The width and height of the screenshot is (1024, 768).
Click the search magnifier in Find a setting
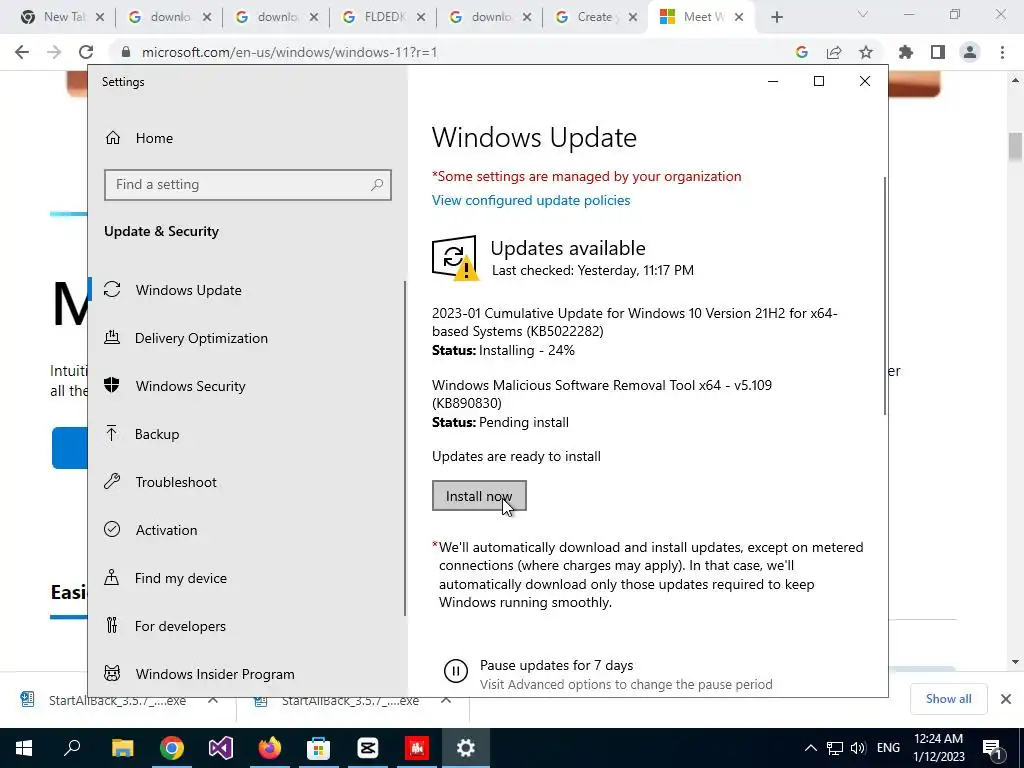[377, 185]
